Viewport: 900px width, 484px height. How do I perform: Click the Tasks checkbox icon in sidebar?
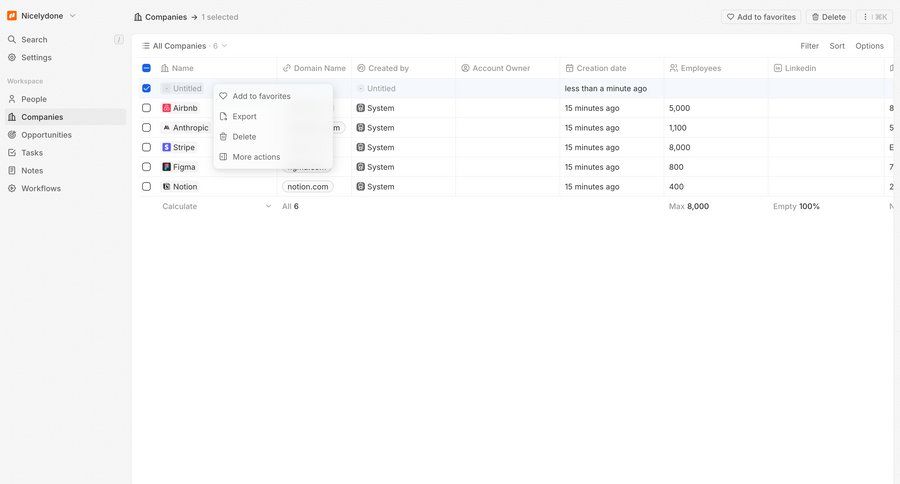11,153
